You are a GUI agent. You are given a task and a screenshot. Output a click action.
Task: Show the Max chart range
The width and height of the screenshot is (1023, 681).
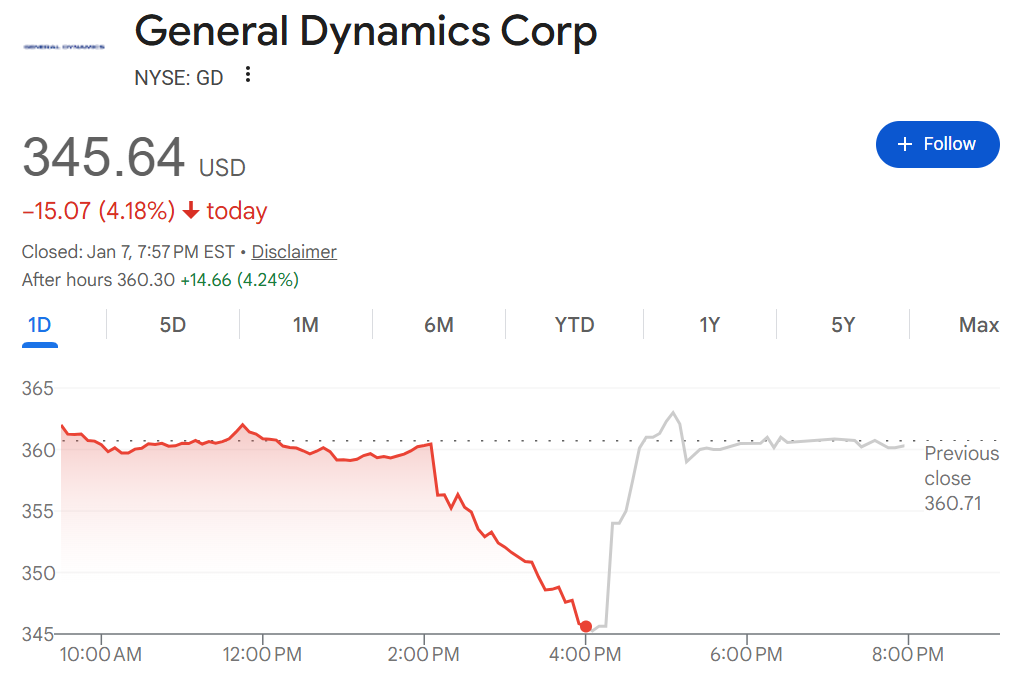point(978,325)
